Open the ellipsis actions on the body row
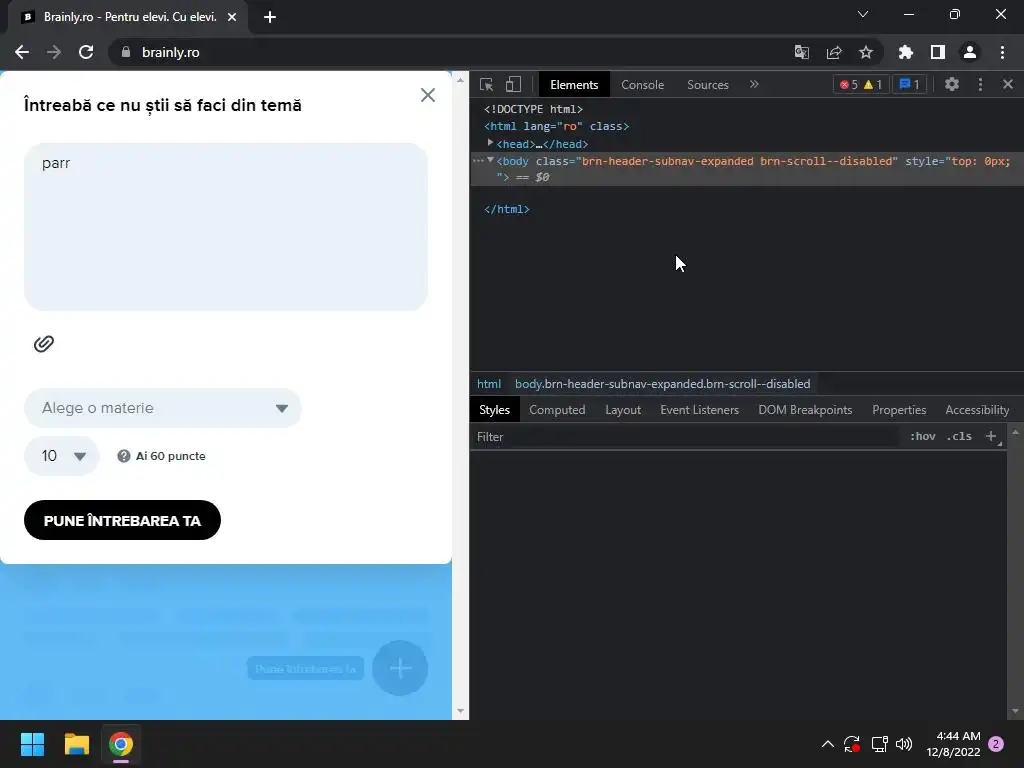 pyautogui.click(x=478, y=160)
